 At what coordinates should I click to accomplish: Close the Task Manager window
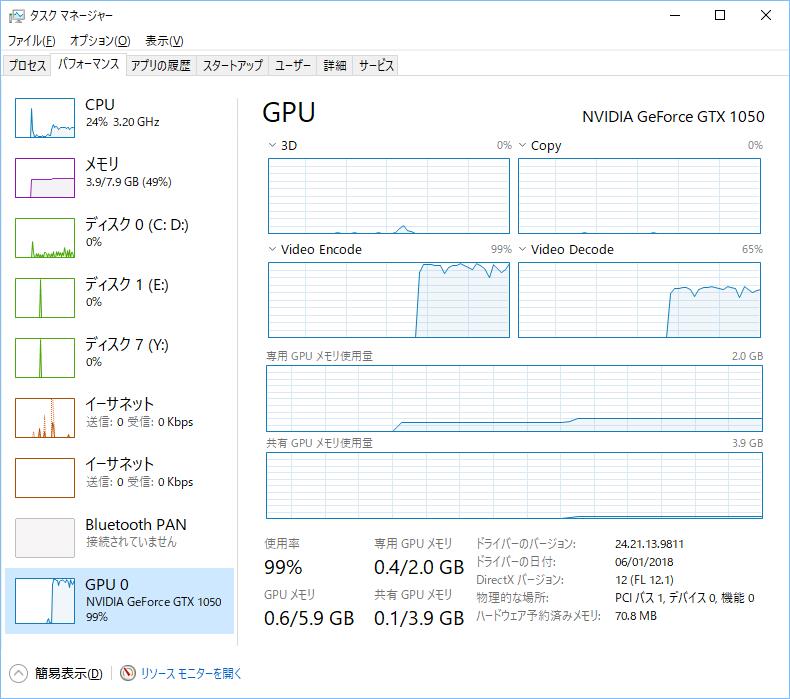click(765, 15)
